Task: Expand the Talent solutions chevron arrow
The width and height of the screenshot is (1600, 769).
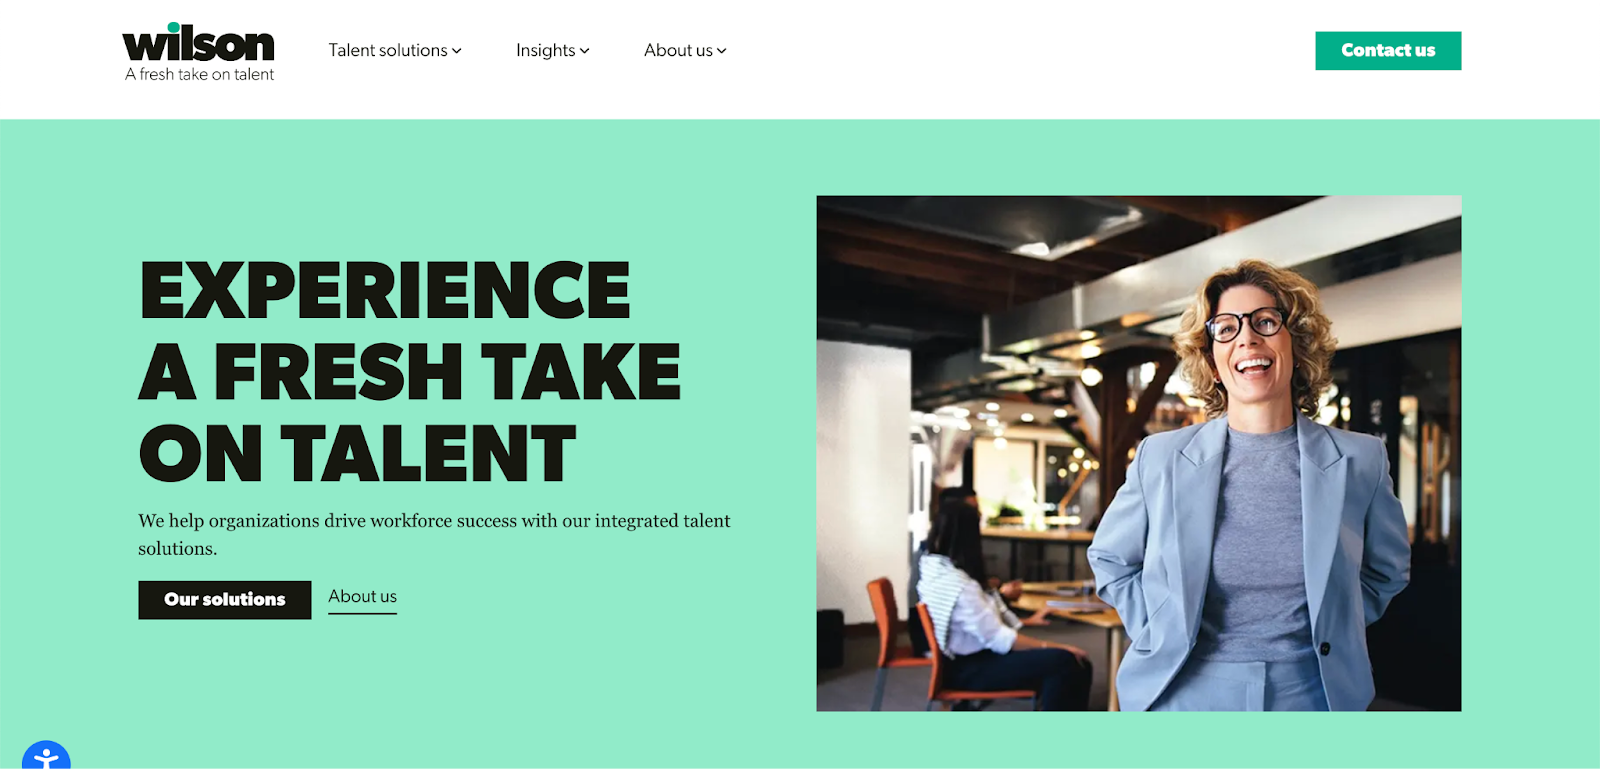Action: [457, 51]
